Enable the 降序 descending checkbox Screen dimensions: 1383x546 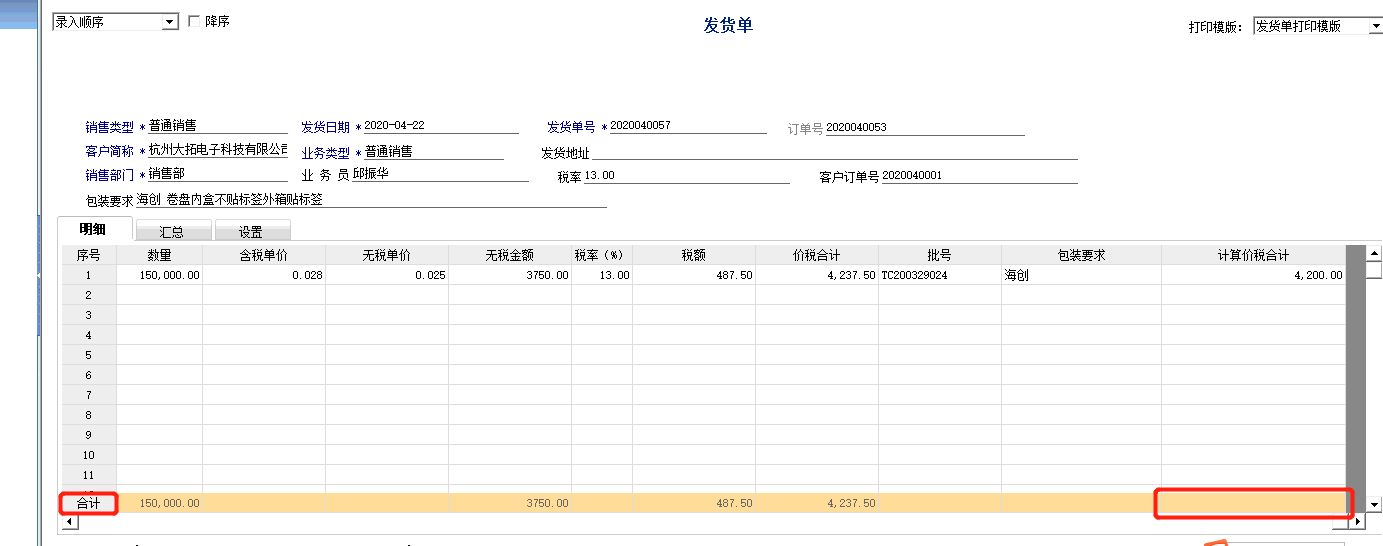click(x=194, y=21)
